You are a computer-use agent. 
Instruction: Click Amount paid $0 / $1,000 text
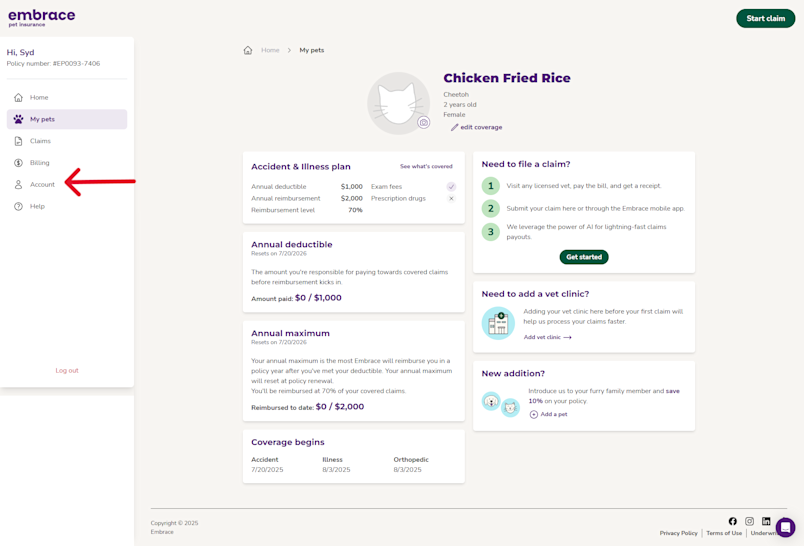pyautogui.click(x=296, y=298)
